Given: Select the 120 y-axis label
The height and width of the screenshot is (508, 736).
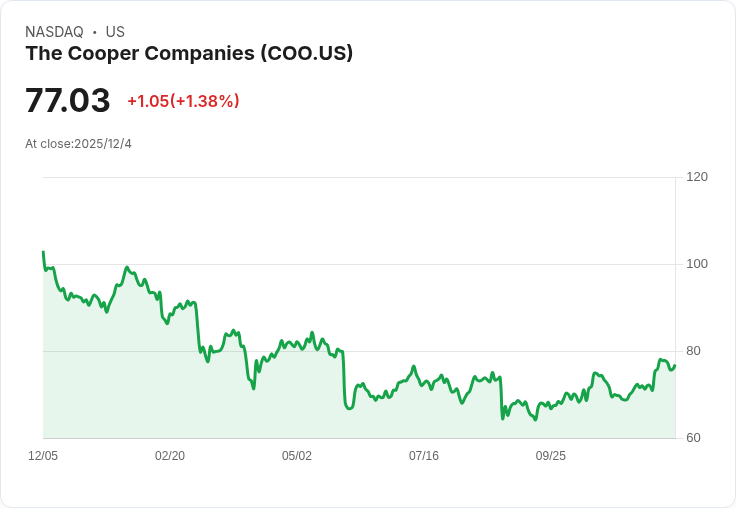Looking at the screenshot, I should point(697,177).
